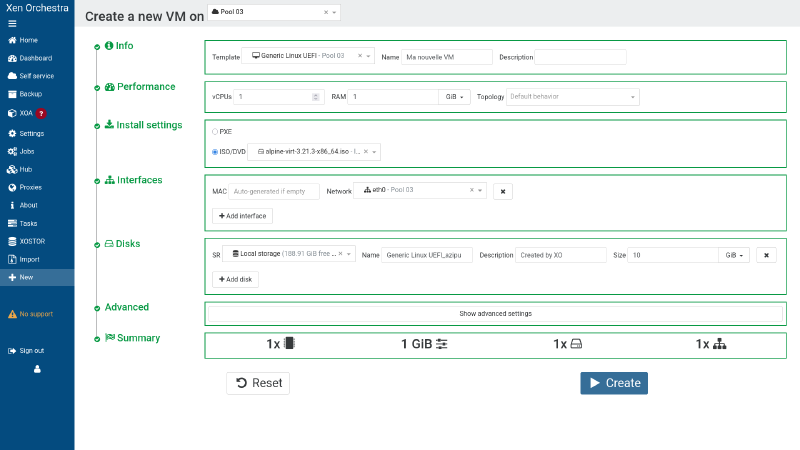Viewport: 800px width, 450px height.
Task: Click the VM Name input field
Action: [447, 57]
